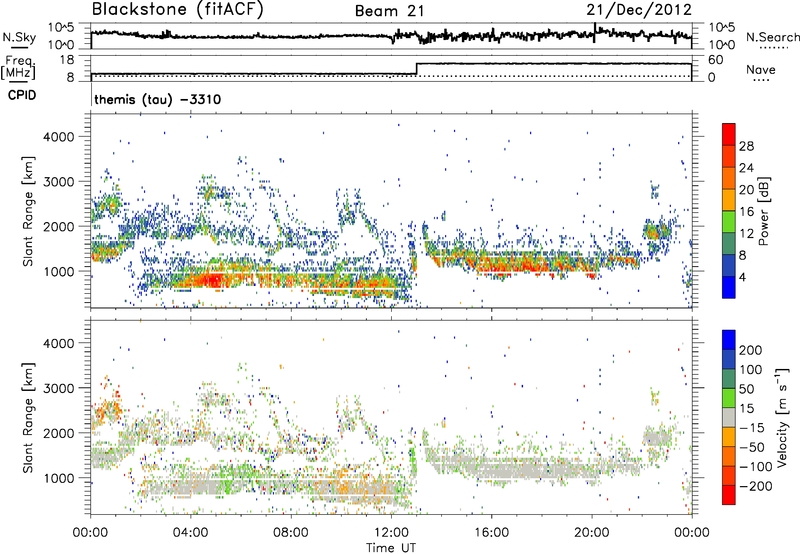800x554 pixels.
Task: Click the 'Velocity [m s-1]' color bar label
Action: coord(782,417)
